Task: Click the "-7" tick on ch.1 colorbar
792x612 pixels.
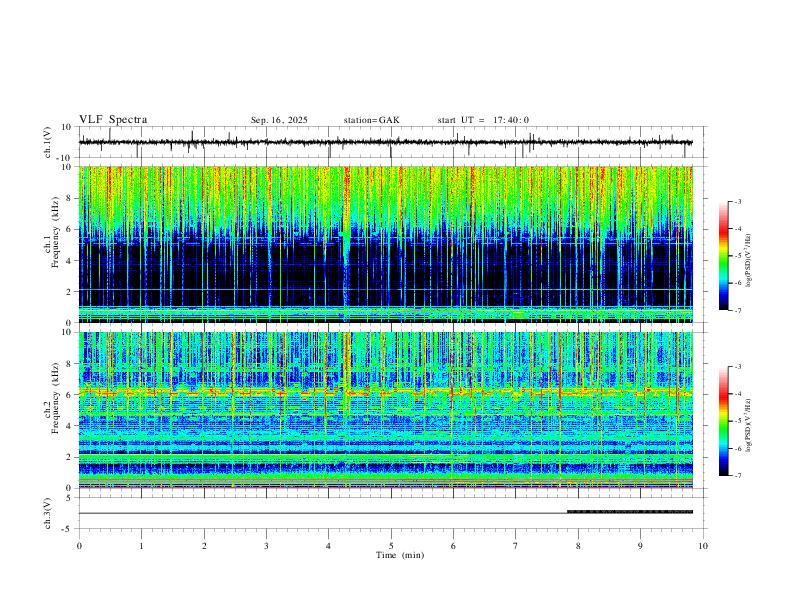Action: point(737,310)
